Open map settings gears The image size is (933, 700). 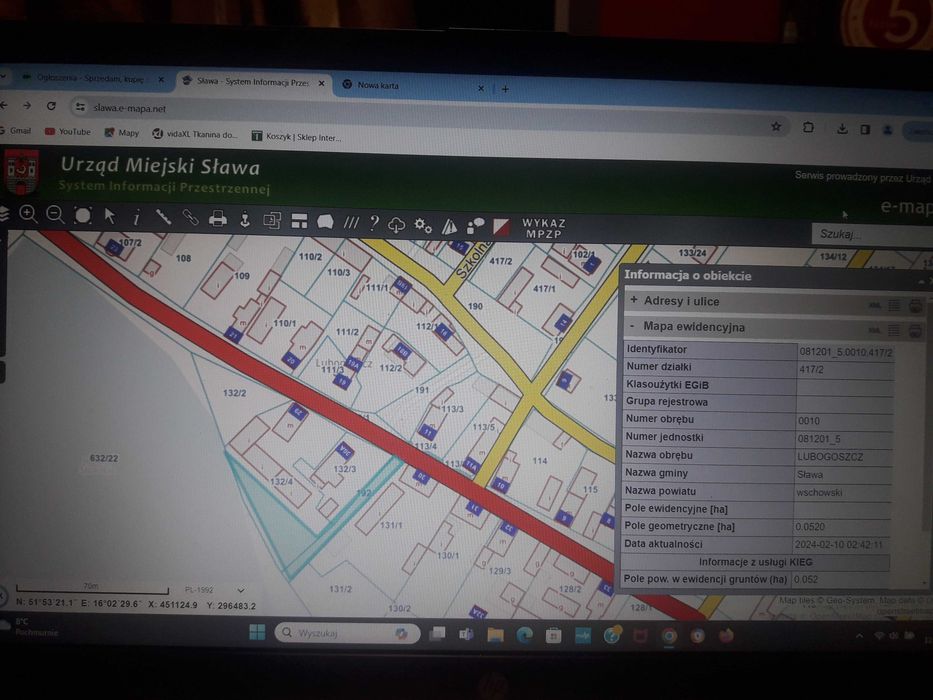click(x=423, y=225)
